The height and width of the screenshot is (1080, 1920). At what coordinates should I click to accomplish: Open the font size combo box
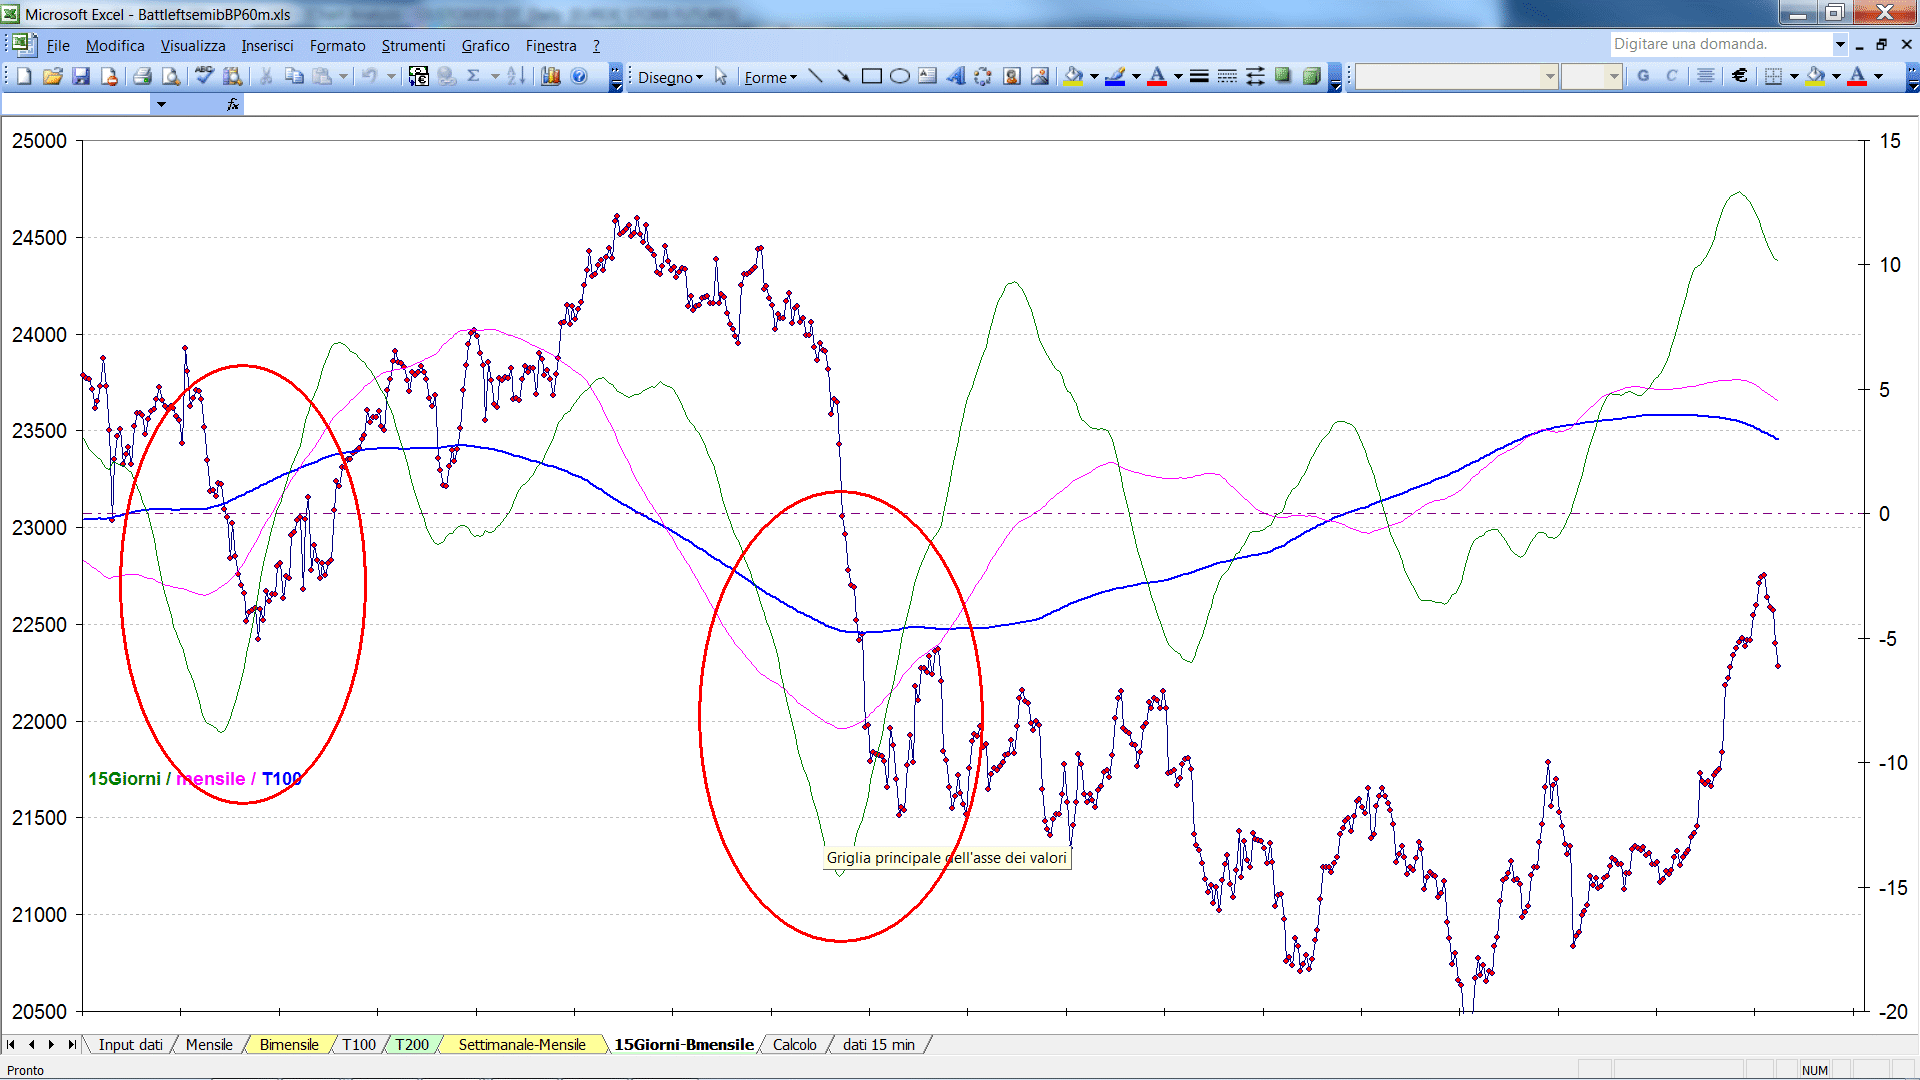pyautogui.click(x=1591, y=76)
